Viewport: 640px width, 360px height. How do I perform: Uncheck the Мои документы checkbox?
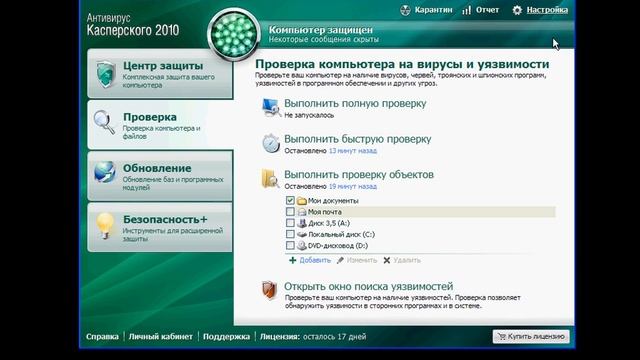pos(290,200)
